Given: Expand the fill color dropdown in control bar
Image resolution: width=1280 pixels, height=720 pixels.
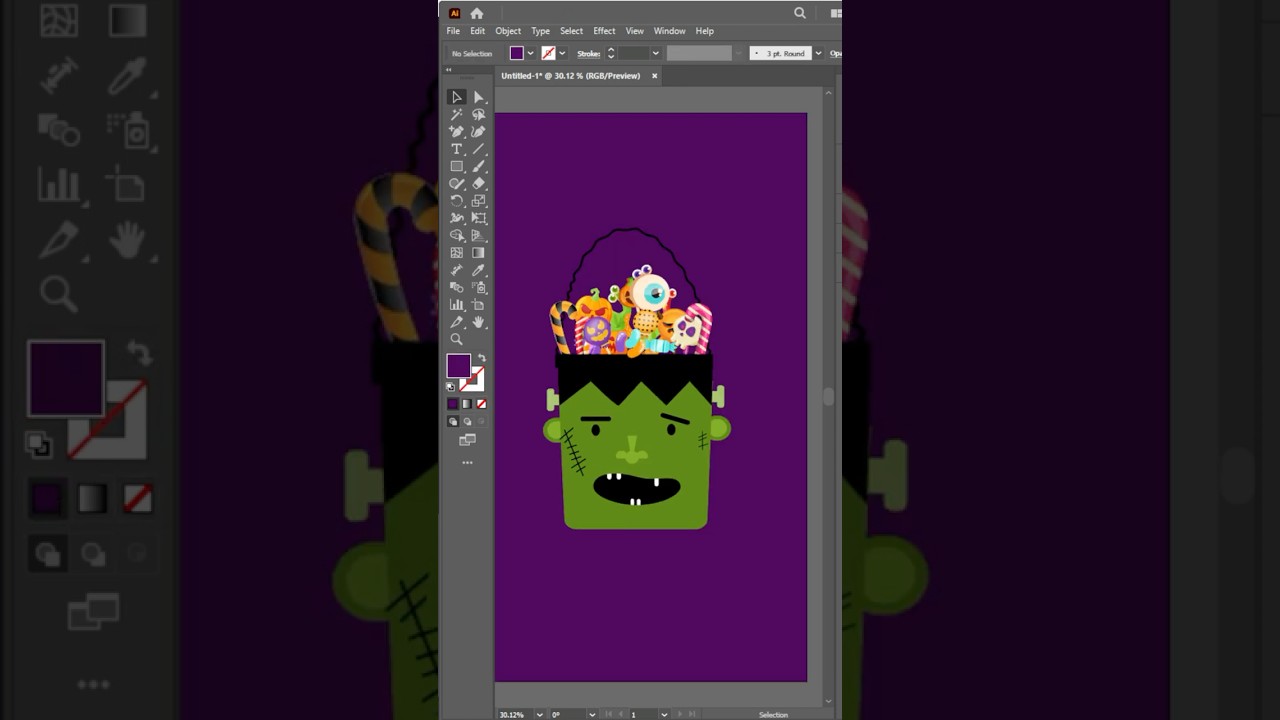Looking at the screenshot, I should coord(530,54).
